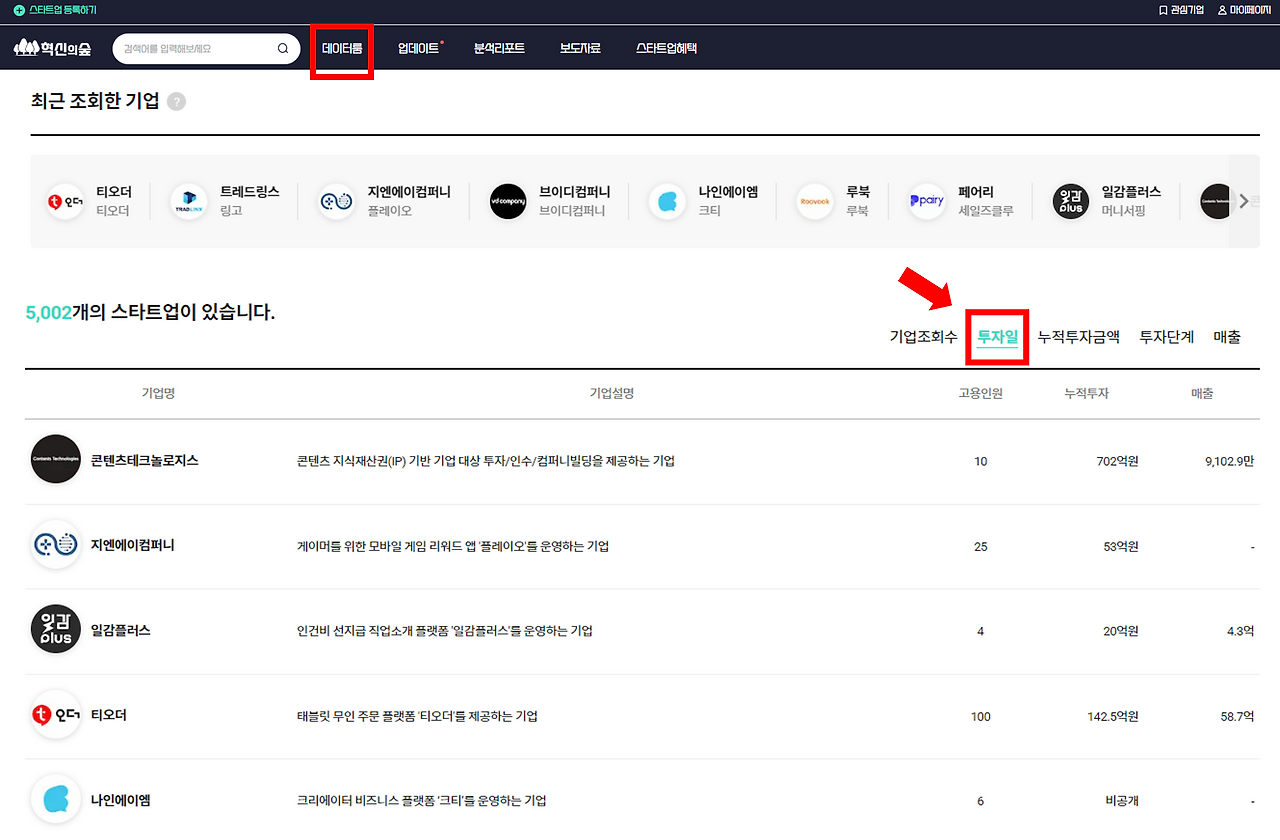This screenshot has width=1280, height=840.
Task: Click 일감플러스 logo in the table row
Action: click(x=56, y=630)
